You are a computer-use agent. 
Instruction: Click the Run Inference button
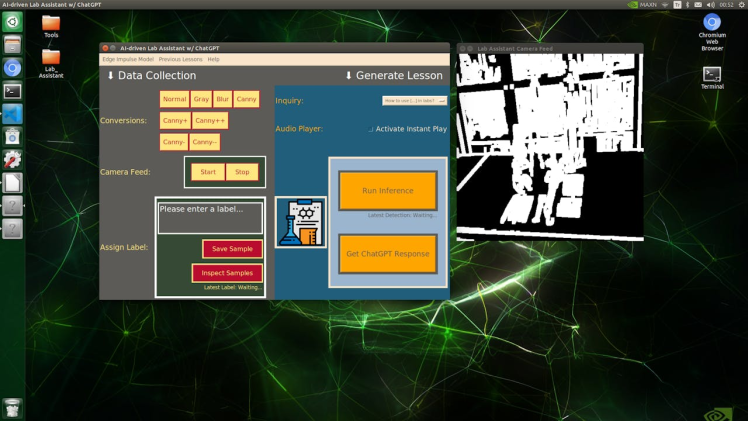[x=388, y=191]
